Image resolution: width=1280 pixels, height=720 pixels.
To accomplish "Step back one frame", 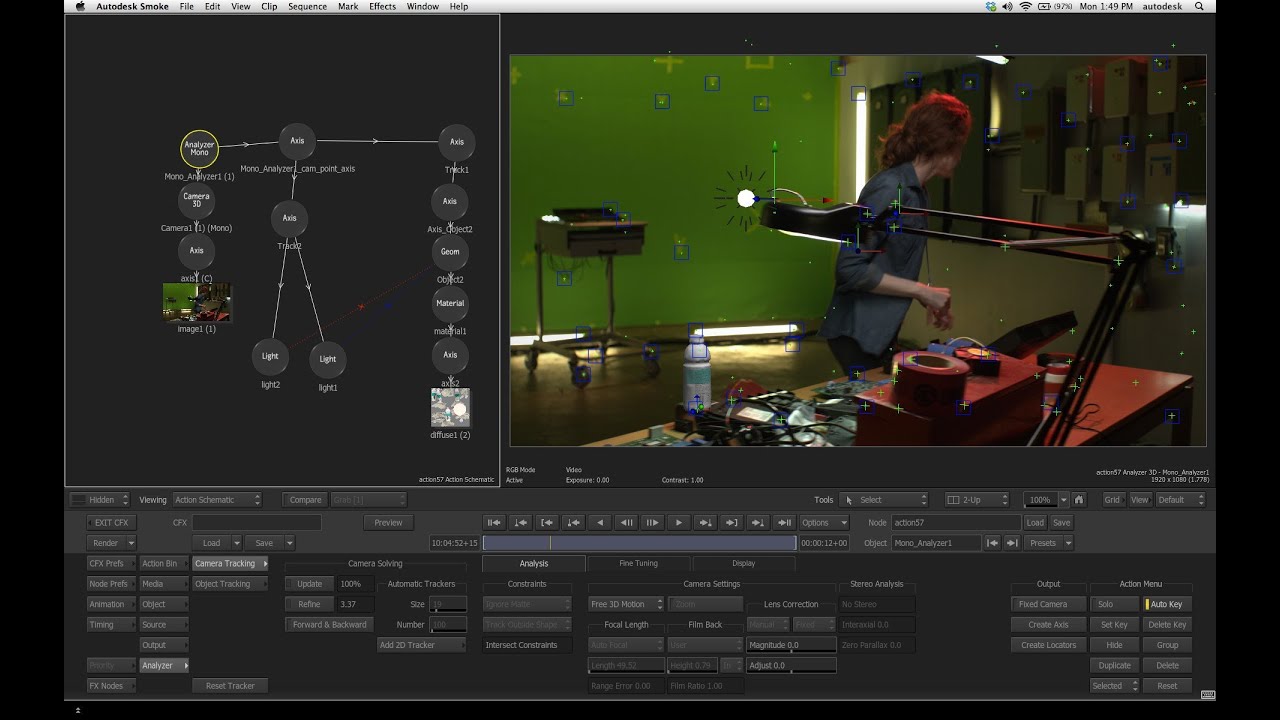I will [x=626, y=522].
